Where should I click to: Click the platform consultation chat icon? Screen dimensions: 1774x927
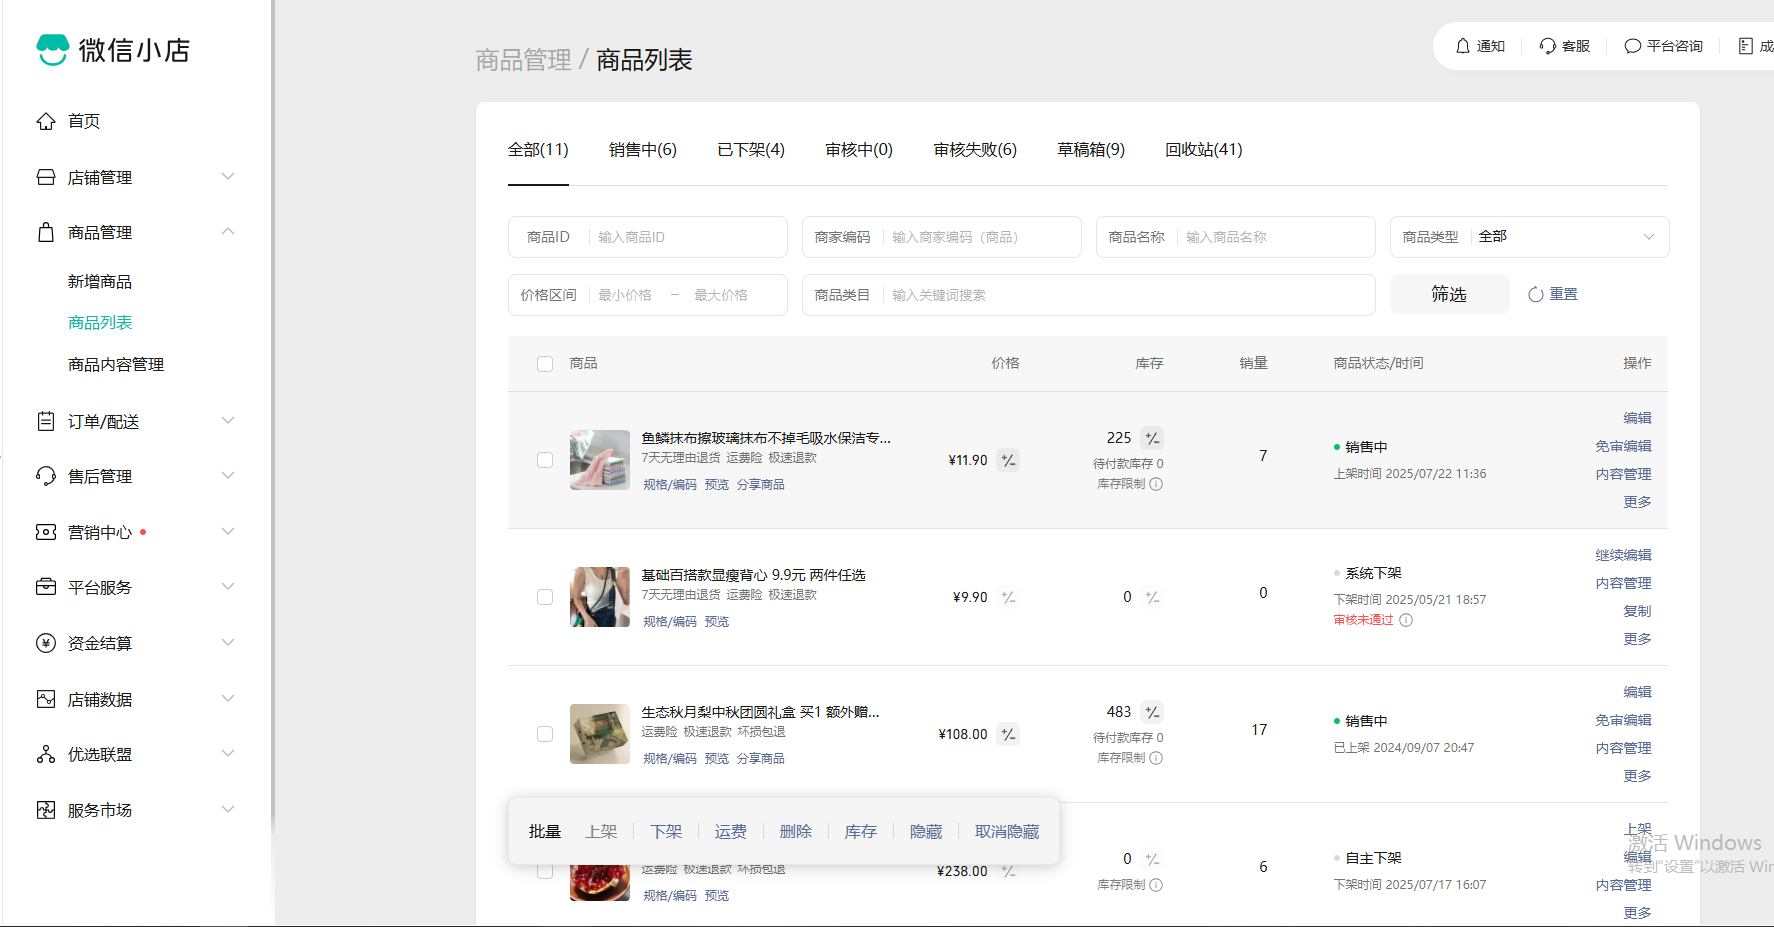coord(1632,46)
